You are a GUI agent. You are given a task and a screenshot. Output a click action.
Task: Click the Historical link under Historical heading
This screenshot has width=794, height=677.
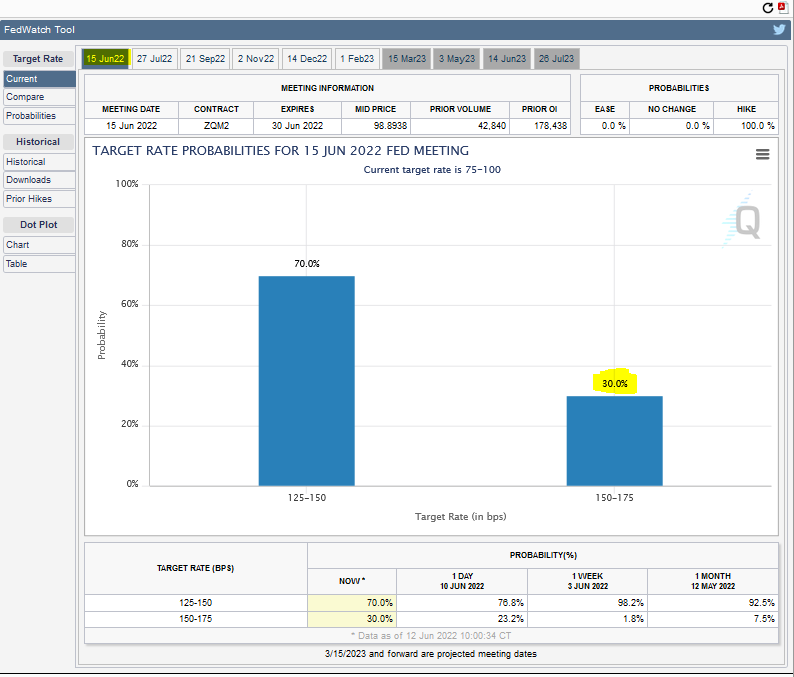[x=39, y=162]
